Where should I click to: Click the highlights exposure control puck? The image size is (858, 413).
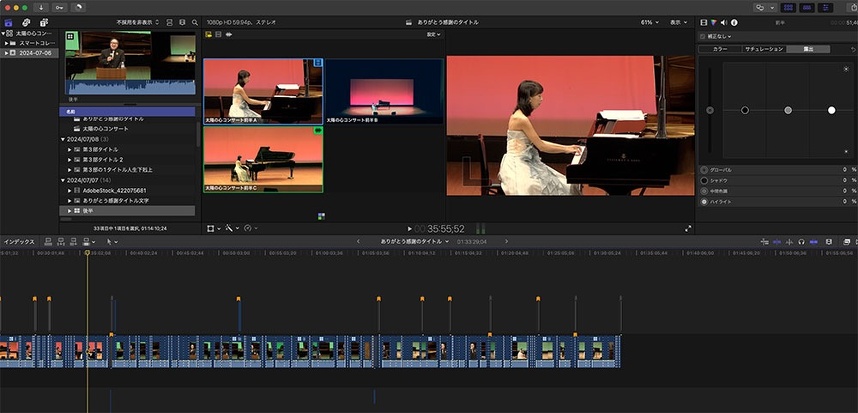pyautogui.click(x=831, y=110)
